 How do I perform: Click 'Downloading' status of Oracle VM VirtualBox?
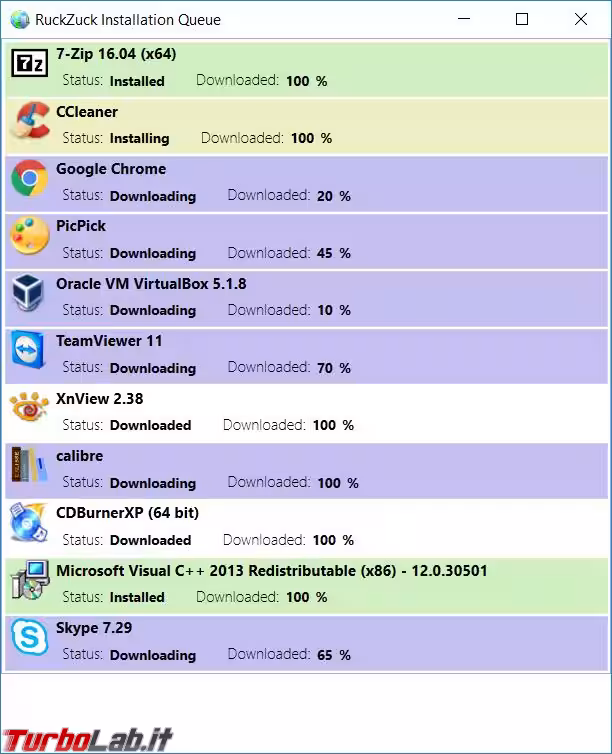click(153, 311)
